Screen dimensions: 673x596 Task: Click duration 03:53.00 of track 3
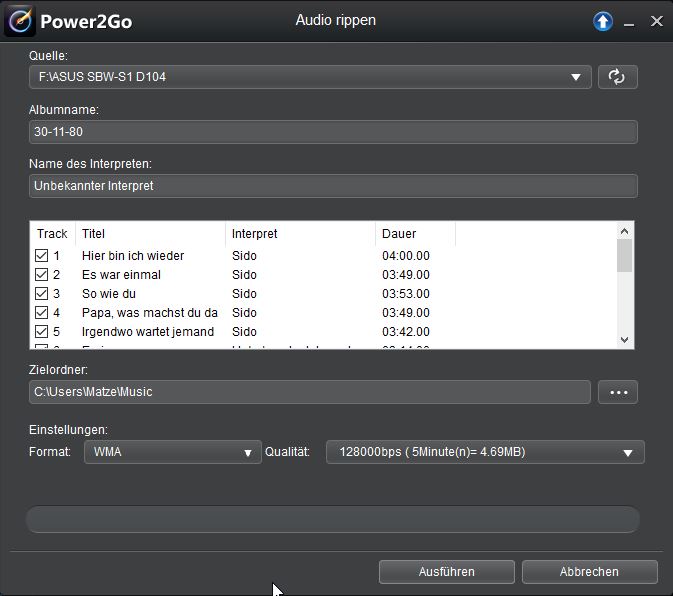pos(406,293)
